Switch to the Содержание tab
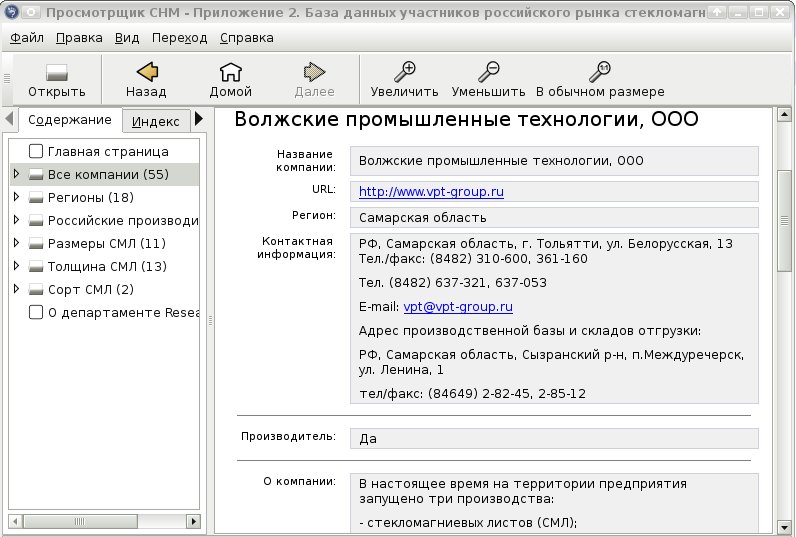 pos(70,120)
